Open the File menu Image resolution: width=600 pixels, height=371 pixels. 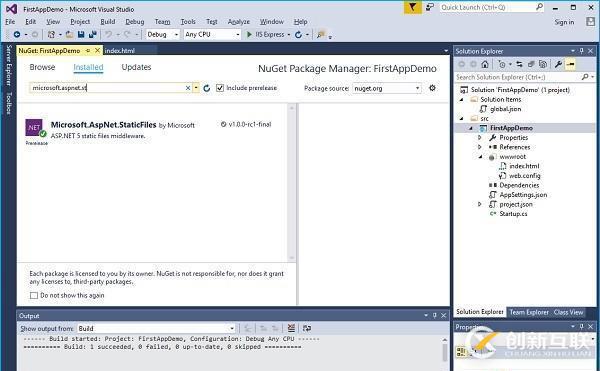(10, 22)
